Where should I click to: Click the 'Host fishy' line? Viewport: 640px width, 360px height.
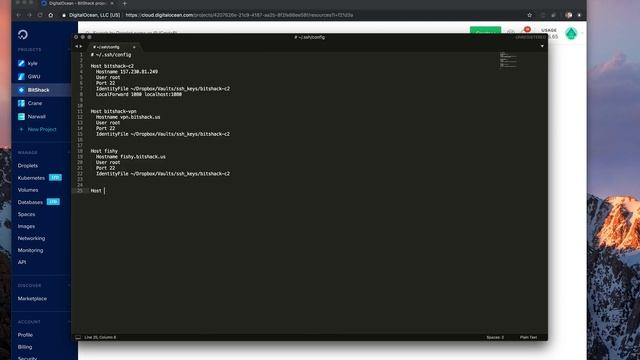104,151
